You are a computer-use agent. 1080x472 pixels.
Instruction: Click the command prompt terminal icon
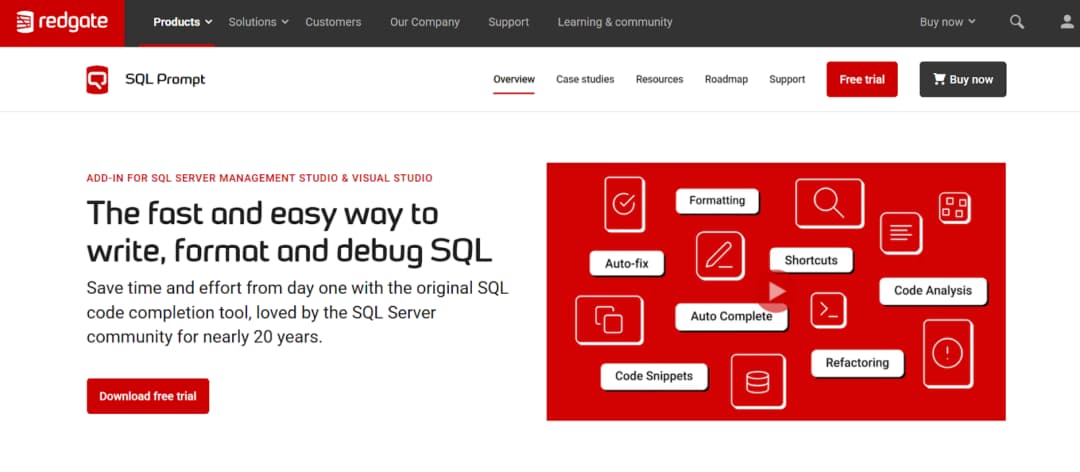tap(828, 310)
